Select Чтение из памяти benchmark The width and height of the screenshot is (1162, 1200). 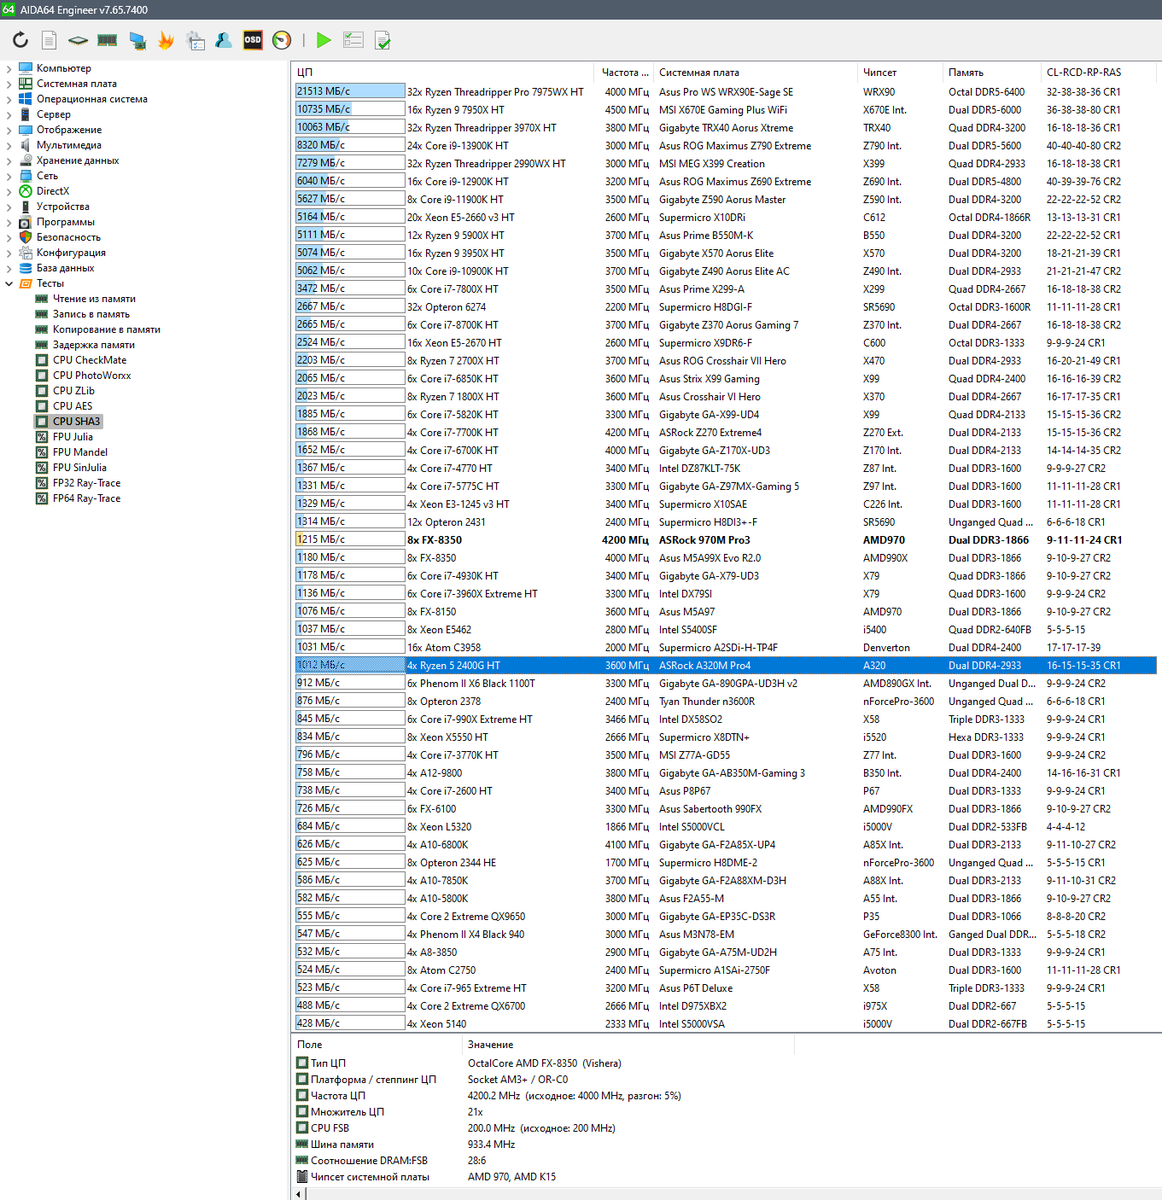coord(94,299)
